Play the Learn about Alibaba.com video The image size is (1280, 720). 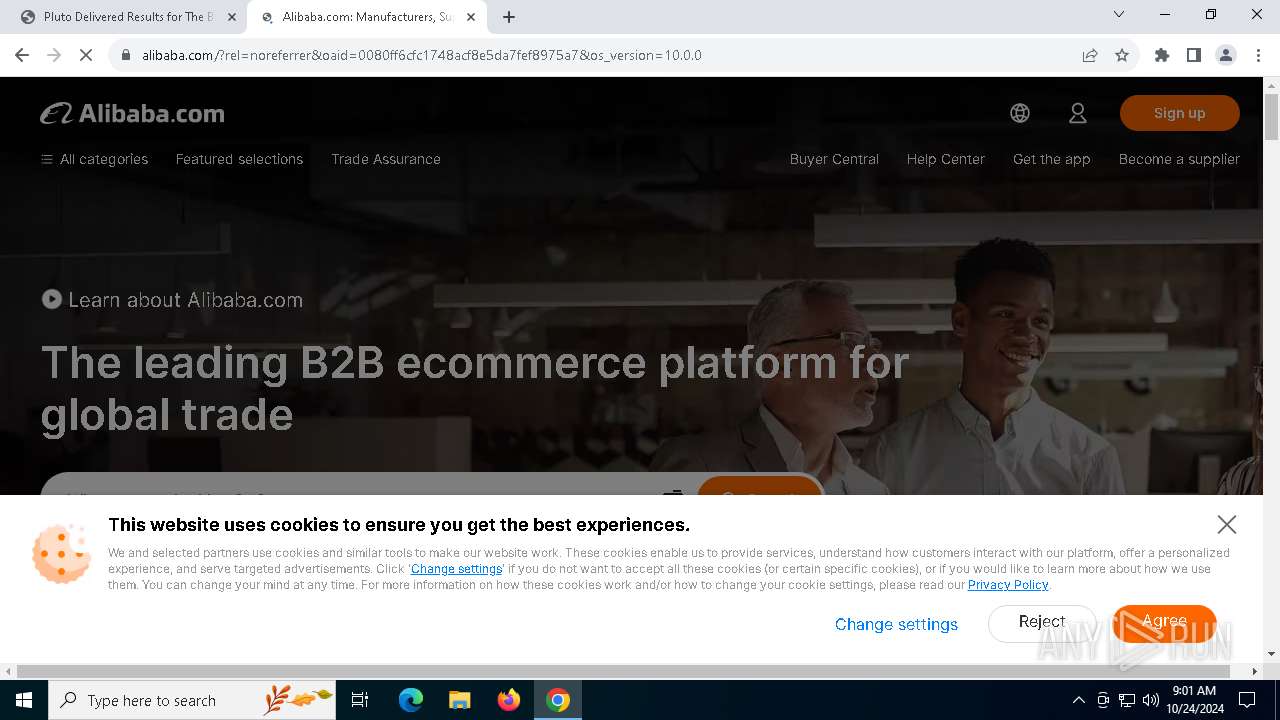click(172, 299)
